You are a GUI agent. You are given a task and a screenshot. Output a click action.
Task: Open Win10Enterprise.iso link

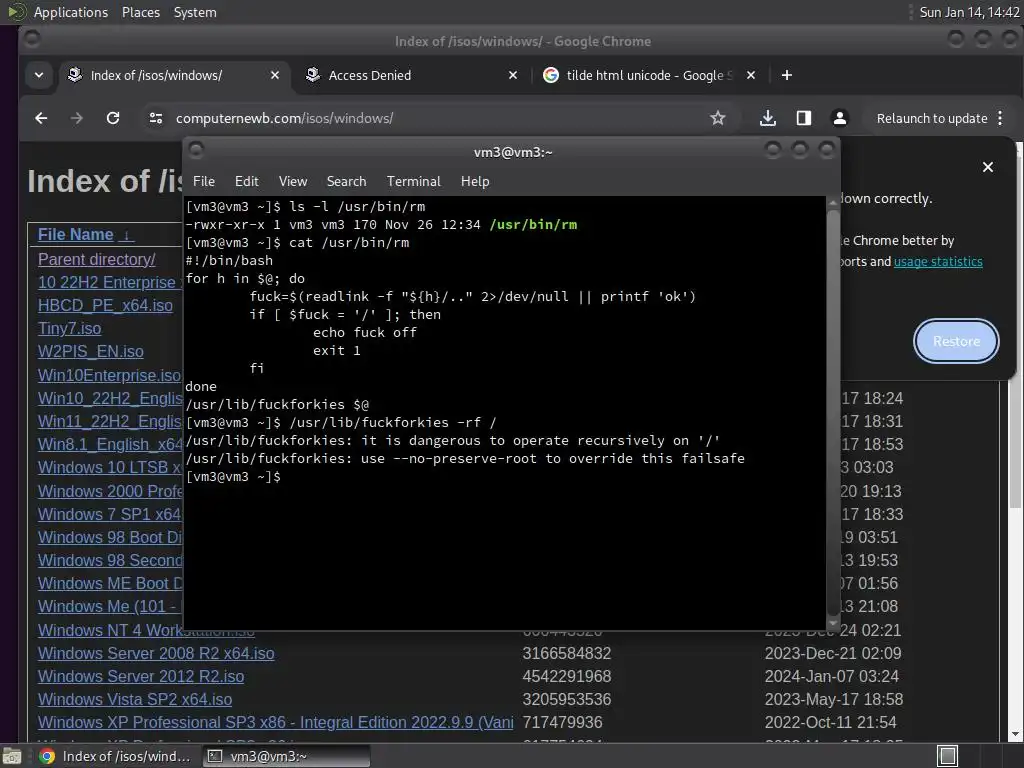109,376
